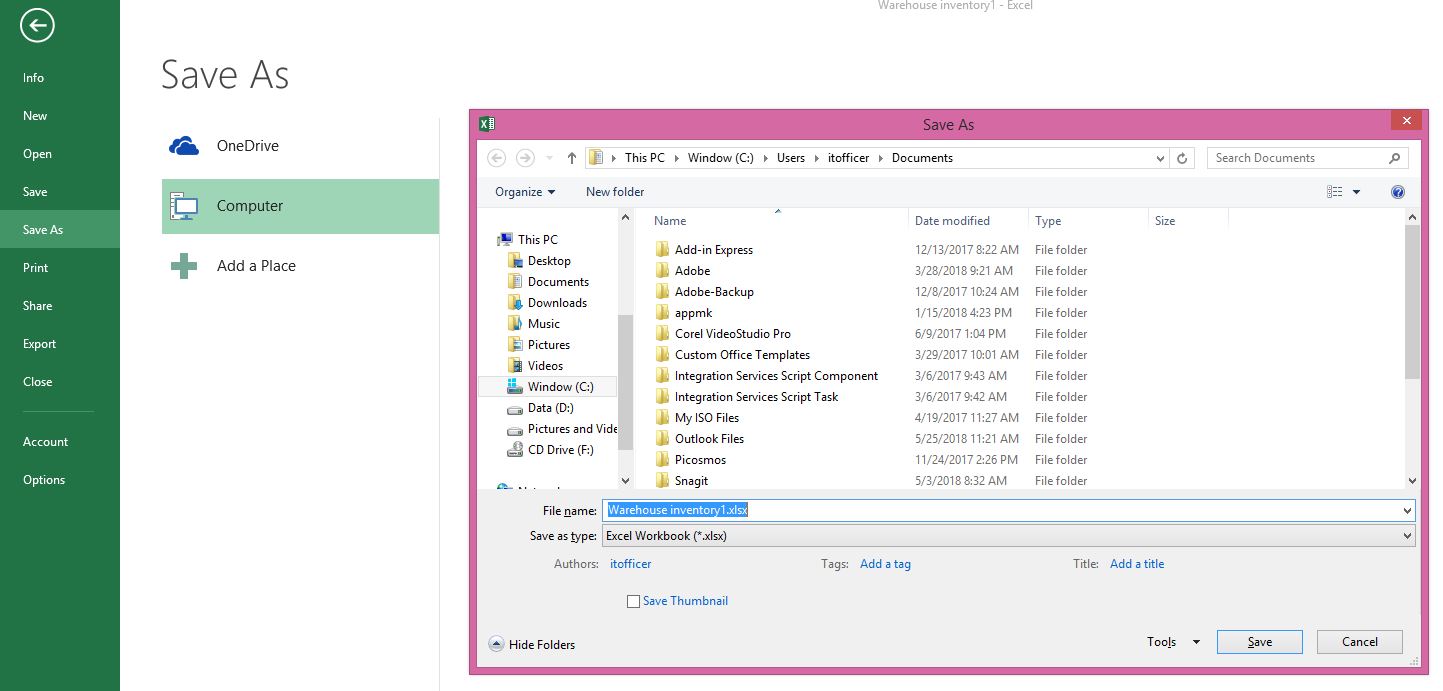1443x691 pixels.
Task: Click the Save button in dialog
Action: (1260, 642)
